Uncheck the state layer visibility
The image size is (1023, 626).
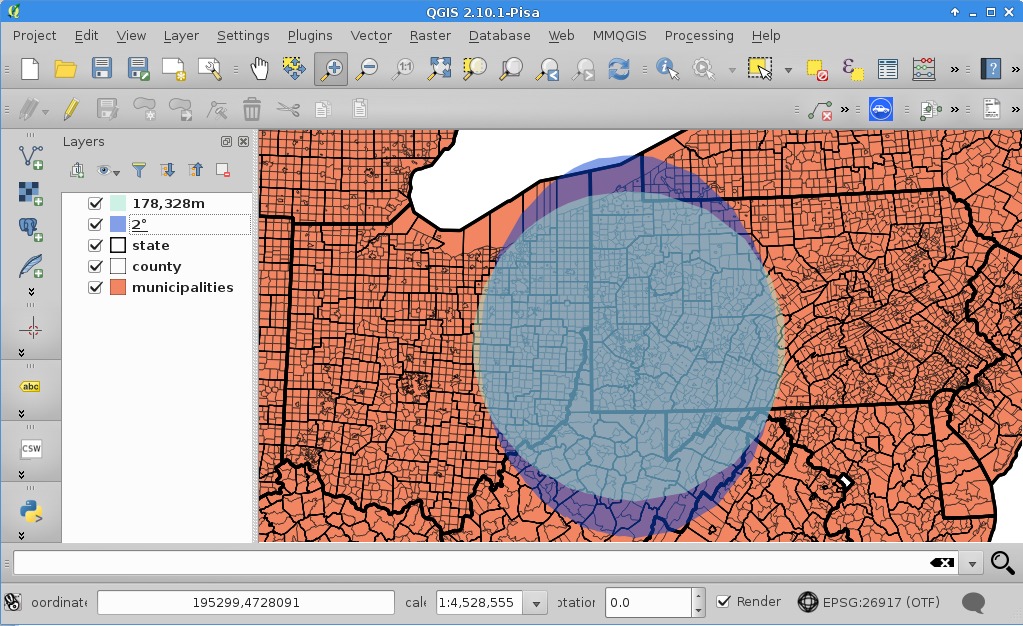point(96,246)
